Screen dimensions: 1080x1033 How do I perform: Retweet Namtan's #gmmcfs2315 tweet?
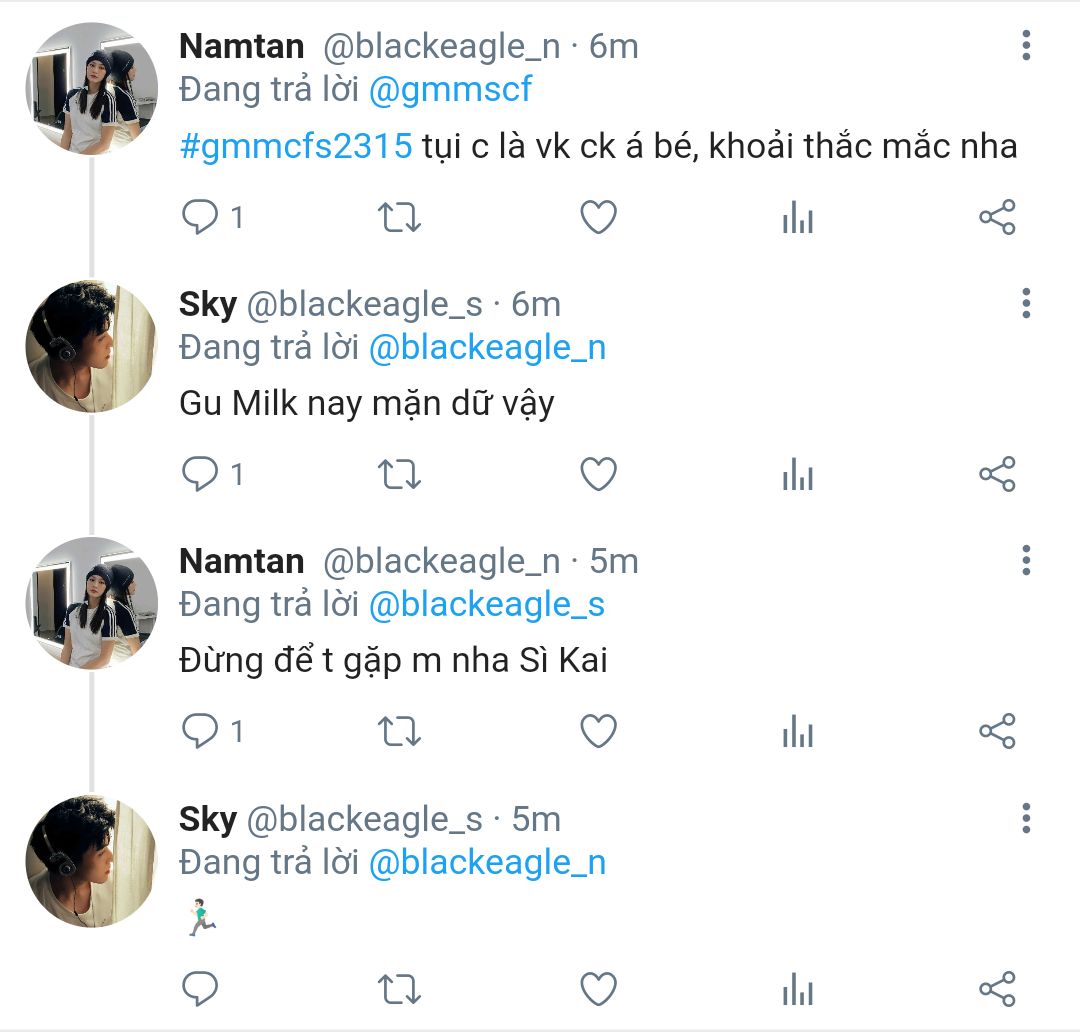(399, 217)
